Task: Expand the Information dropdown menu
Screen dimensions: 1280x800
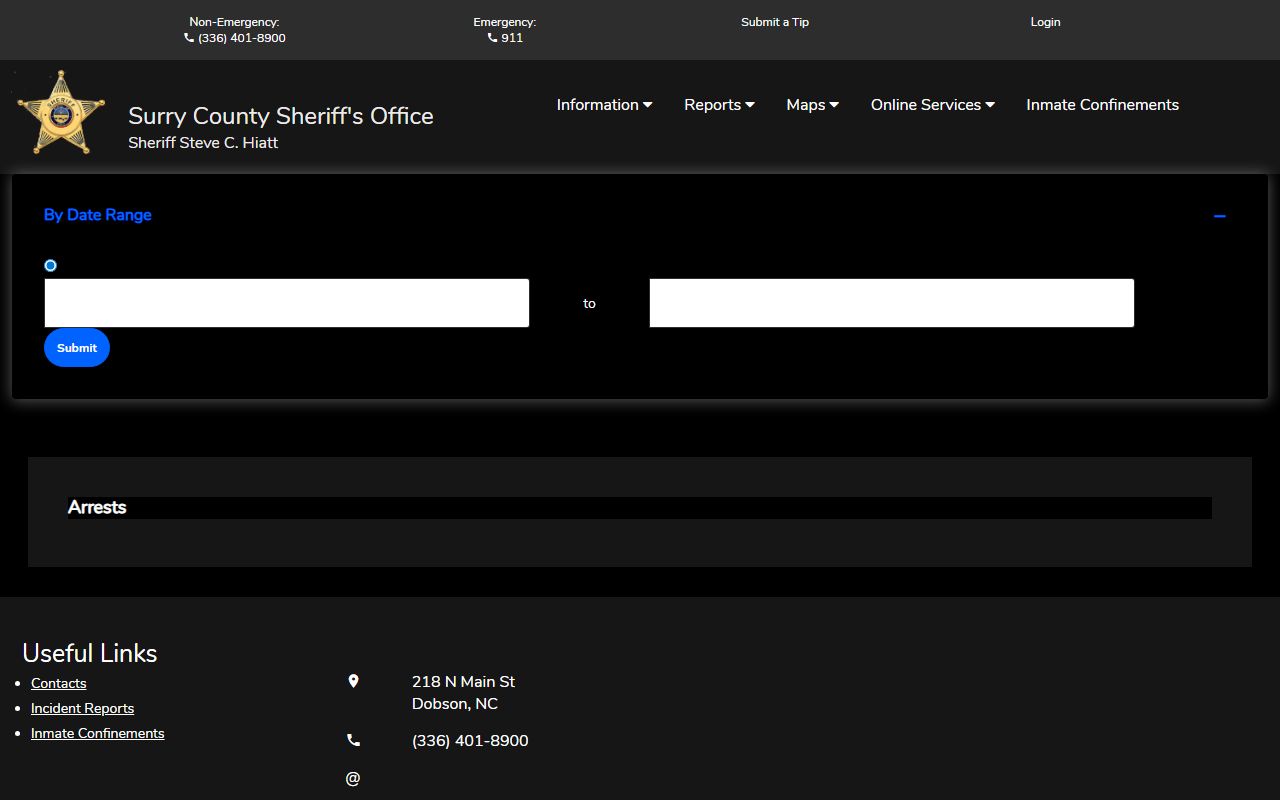Action: (x=604, y=105)
